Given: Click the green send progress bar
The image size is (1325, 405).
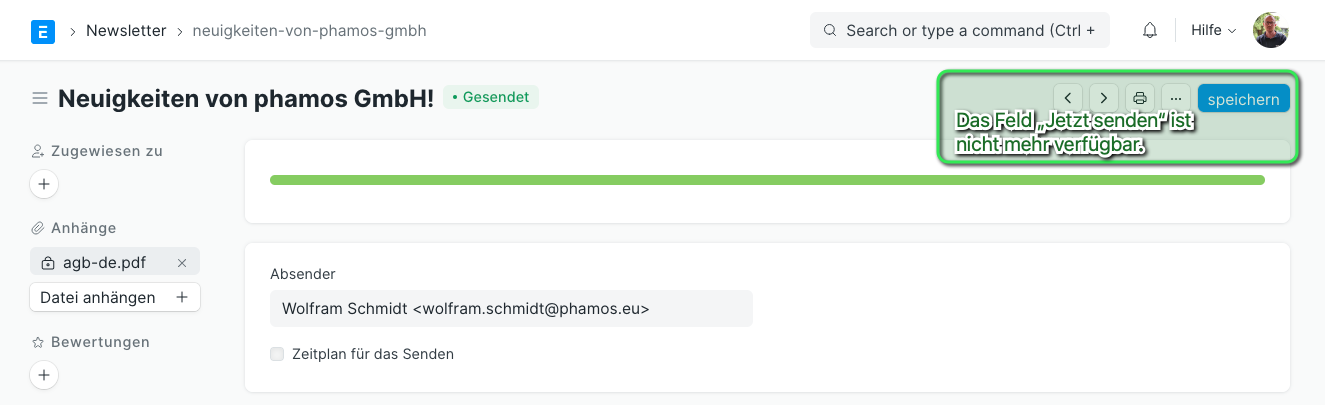Looking at the screenshot, I should pyautogui.click(x=767, y=180).
